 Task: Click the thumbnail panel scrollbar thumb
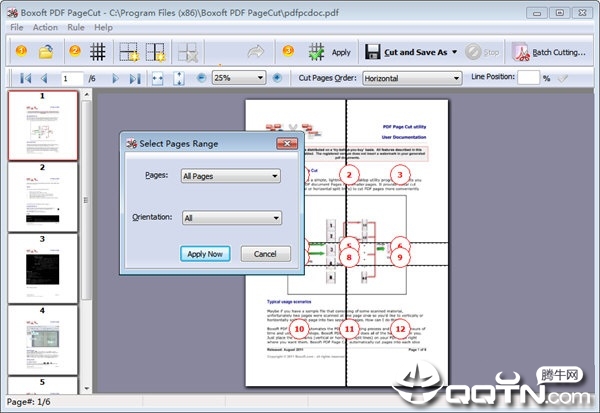[x=87, y=199]
